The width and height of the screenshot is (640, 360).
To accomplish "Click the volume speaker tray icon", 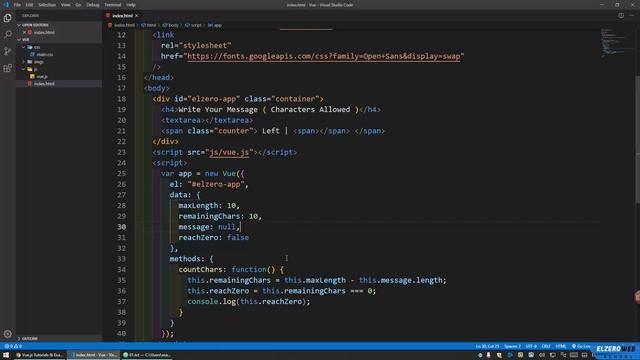I will [x=542, y=355].
